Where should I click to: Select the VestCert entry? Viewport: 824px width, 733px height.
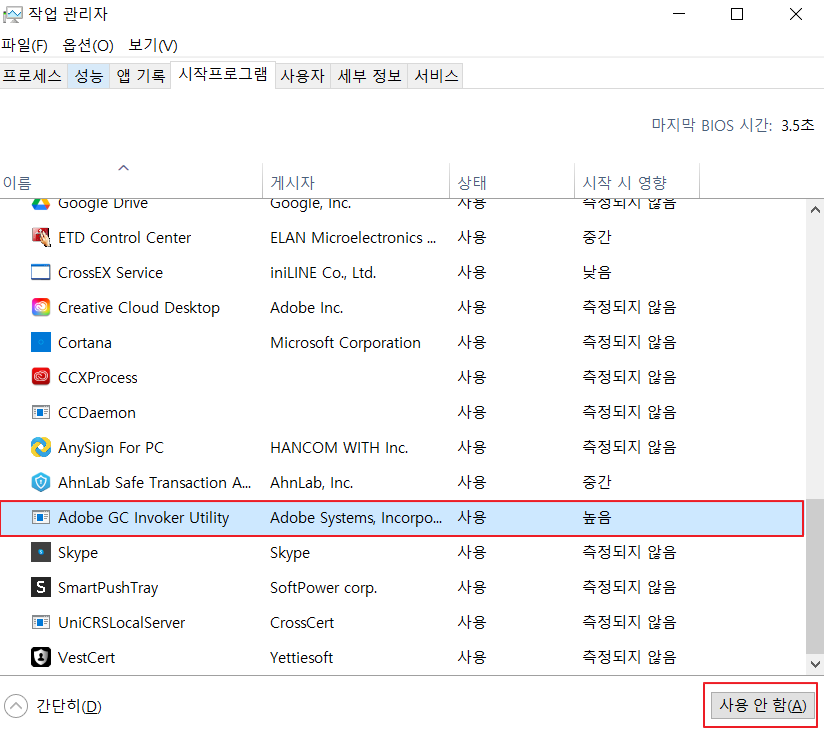(x=86, y=657)
